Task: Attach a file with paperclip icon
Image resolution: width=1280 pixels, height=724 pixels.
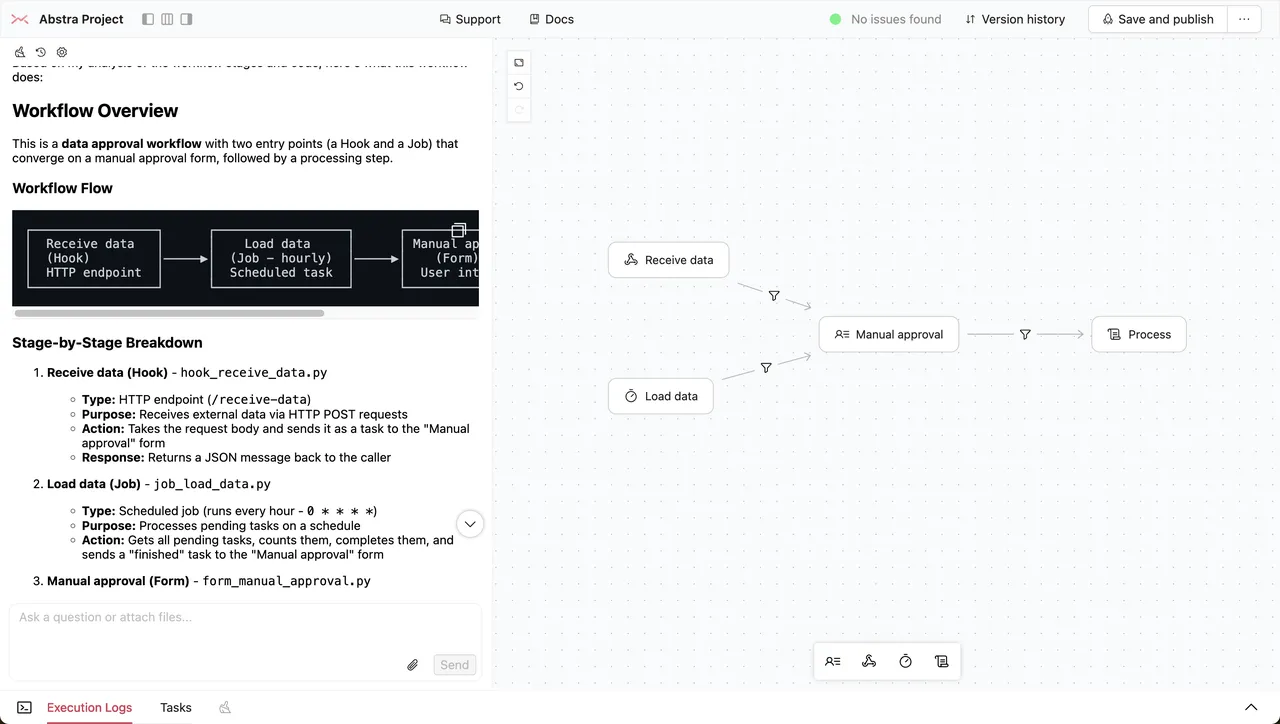Action: coord(412,665)
